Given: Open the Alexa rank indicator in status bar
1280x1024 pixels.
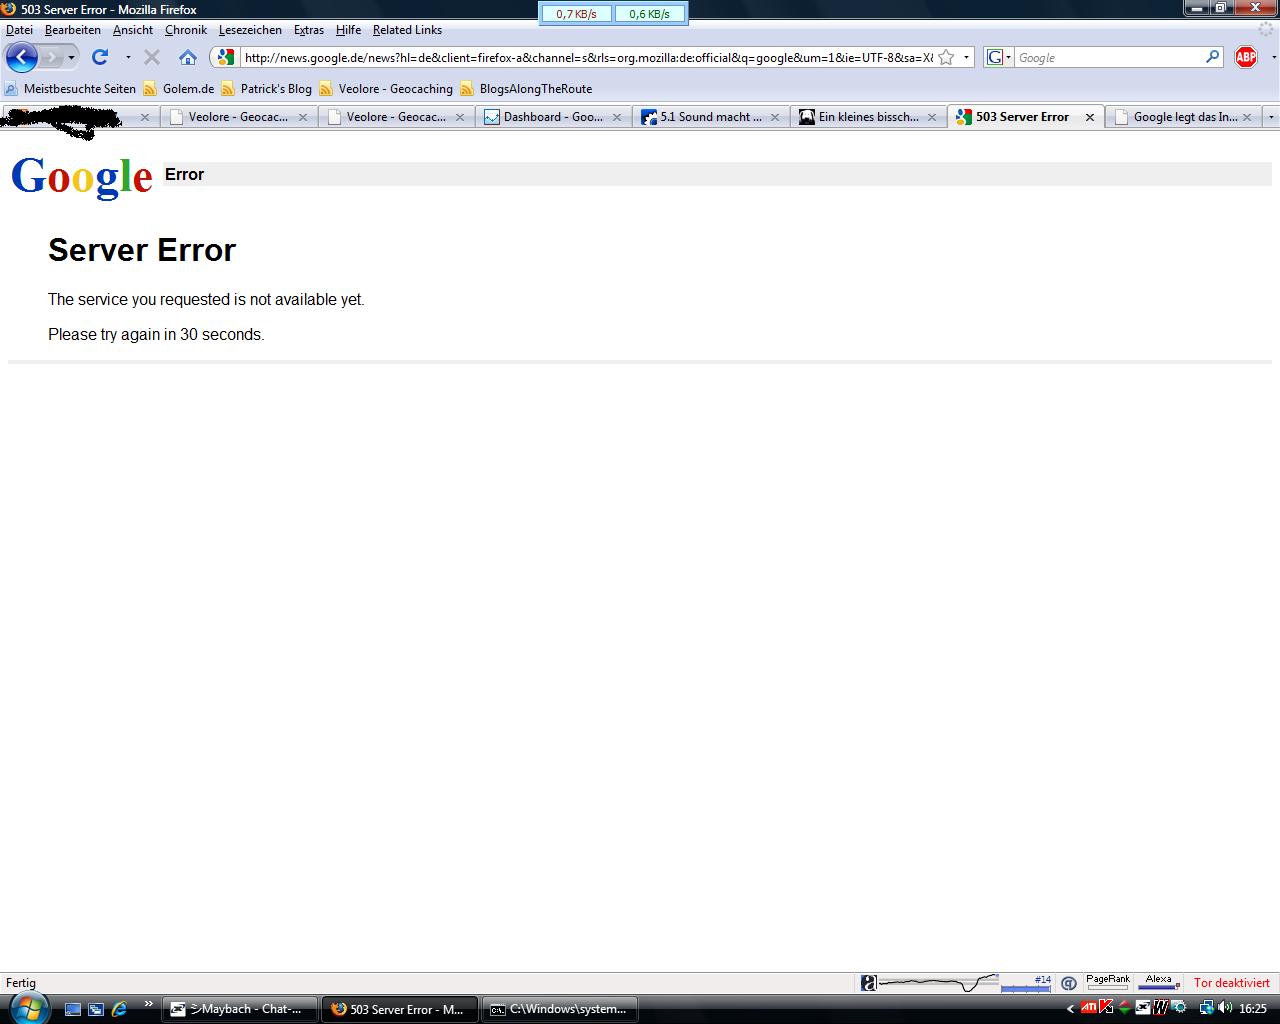Looking at the screenshot, I should (1158, 982).
